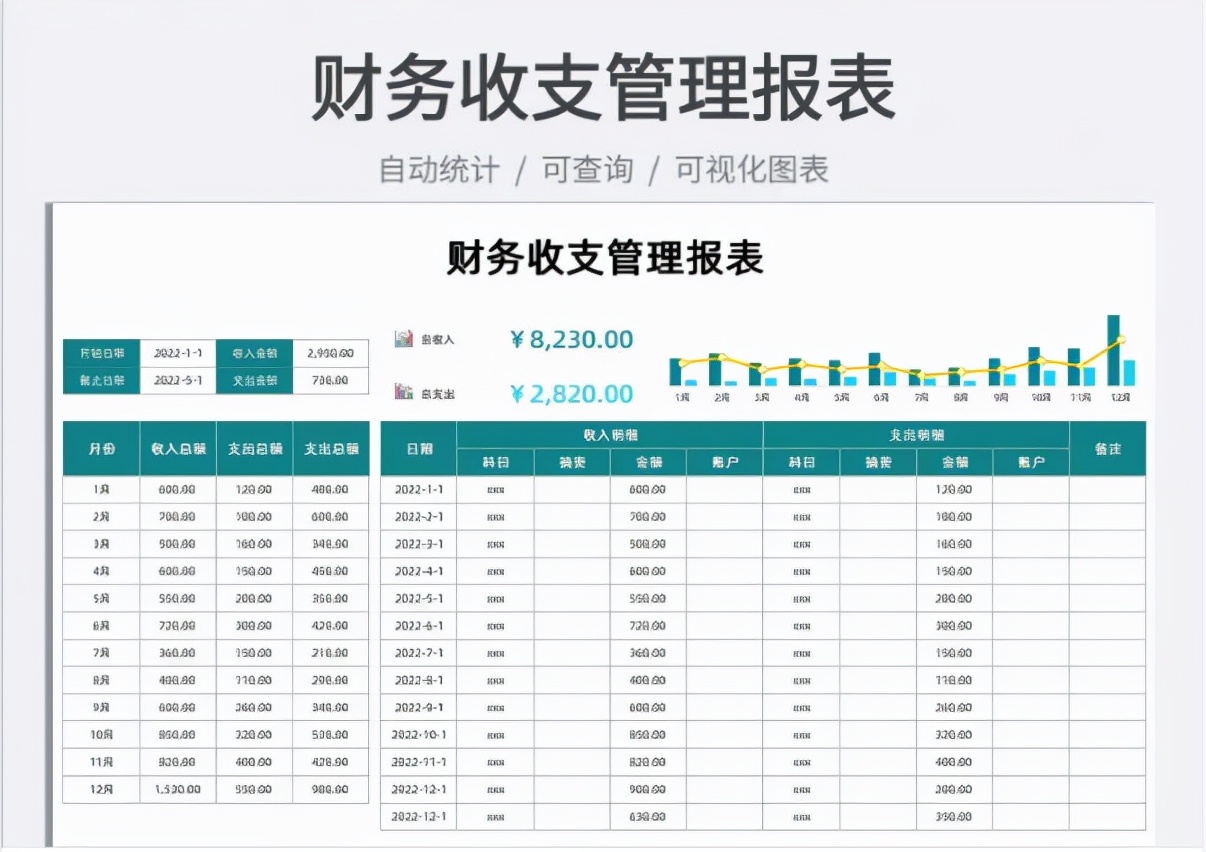
Task: Select the 支出金额 value 700.00
Action: 330,379
